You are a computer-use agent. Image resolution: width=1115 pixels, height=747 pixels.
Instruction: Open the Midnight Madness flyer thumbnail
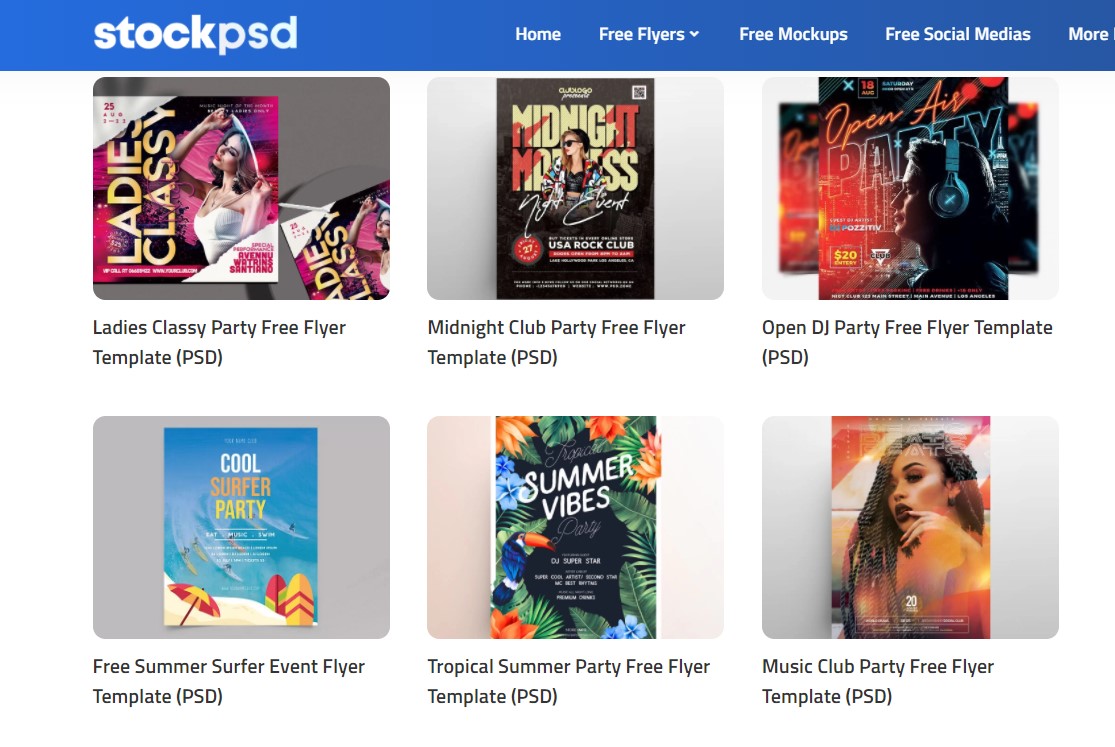coord(575,189)
